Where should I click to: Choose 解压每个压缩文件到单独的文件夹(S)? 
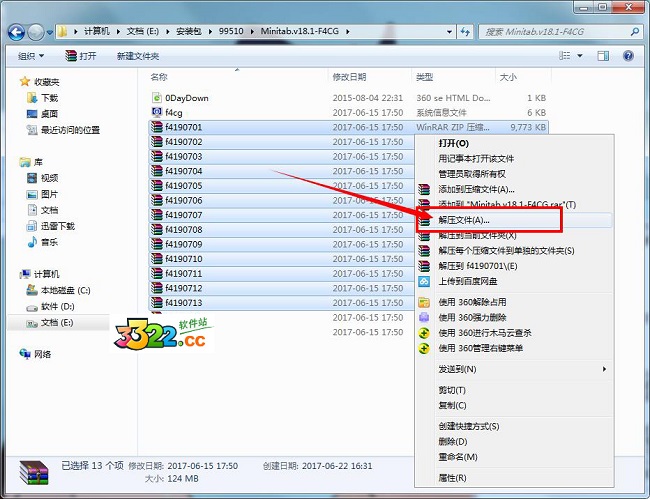[514, 251]
